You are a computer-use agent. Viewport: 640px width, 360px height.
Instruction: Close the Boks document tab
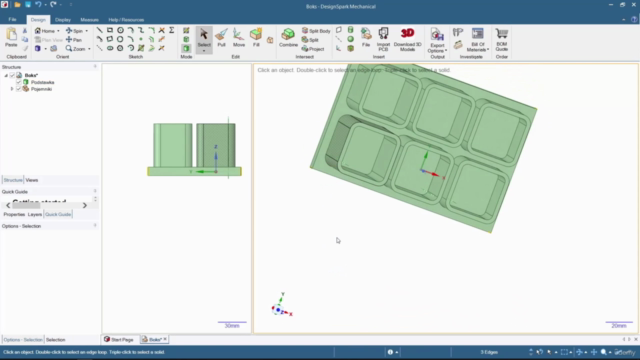pyautogui.click(x=165, y=339)
